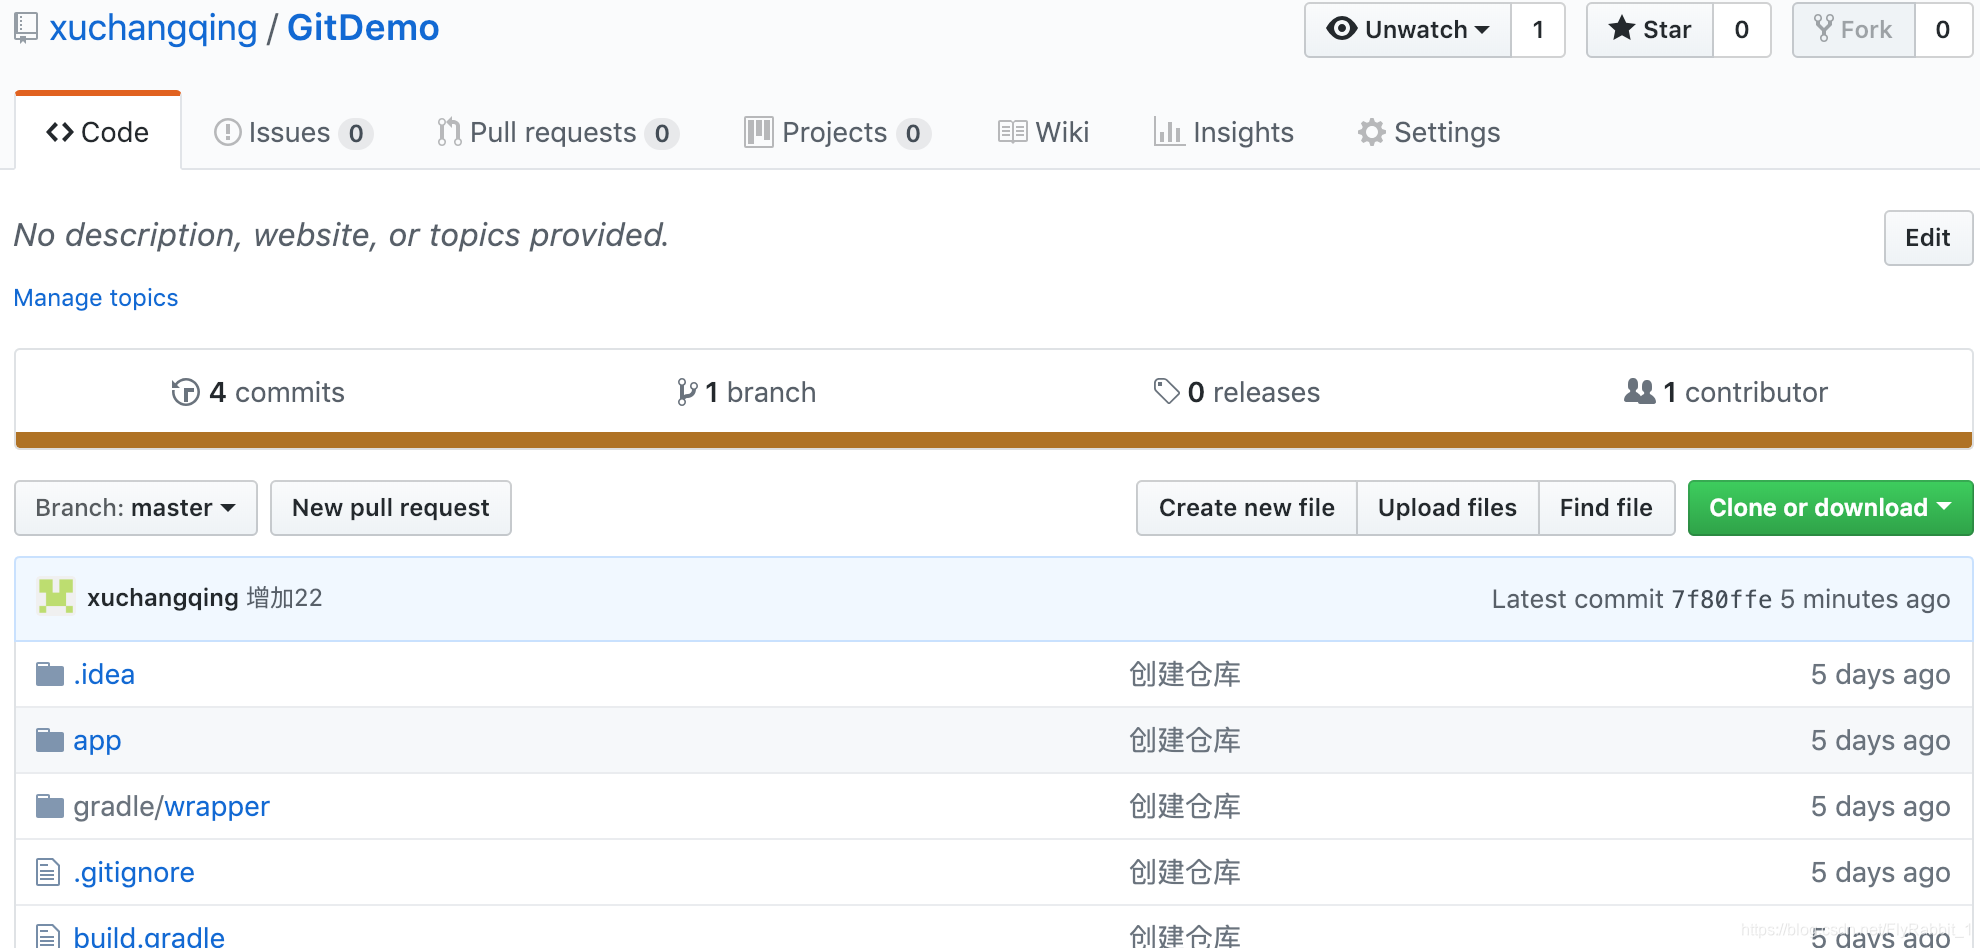Image resolution: width=1980 pixels, height=948 pixels.
Task: Click the contributors people icon
Action: (1640, 391)
